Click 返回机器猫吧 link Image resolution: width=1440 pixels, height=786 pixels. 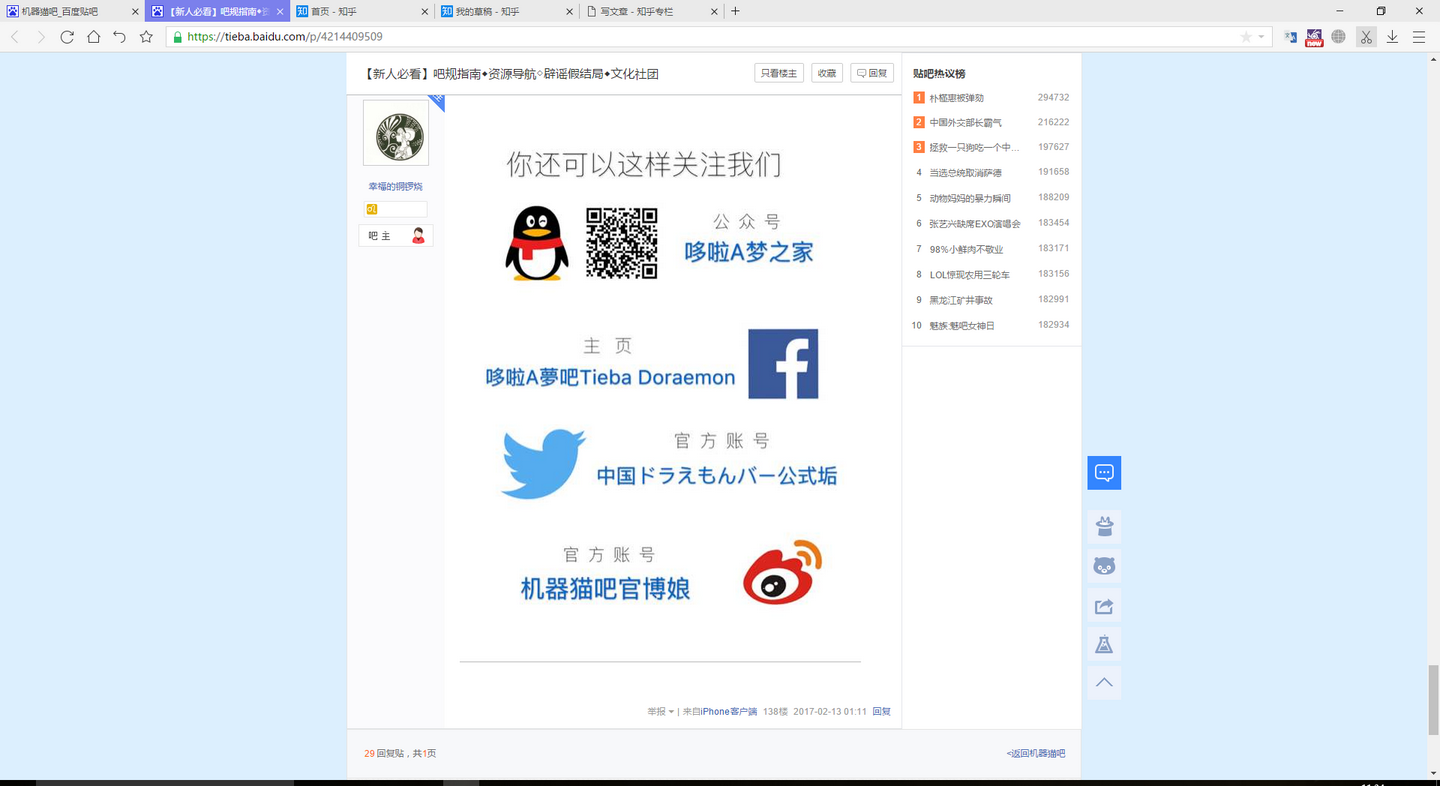1036,753
